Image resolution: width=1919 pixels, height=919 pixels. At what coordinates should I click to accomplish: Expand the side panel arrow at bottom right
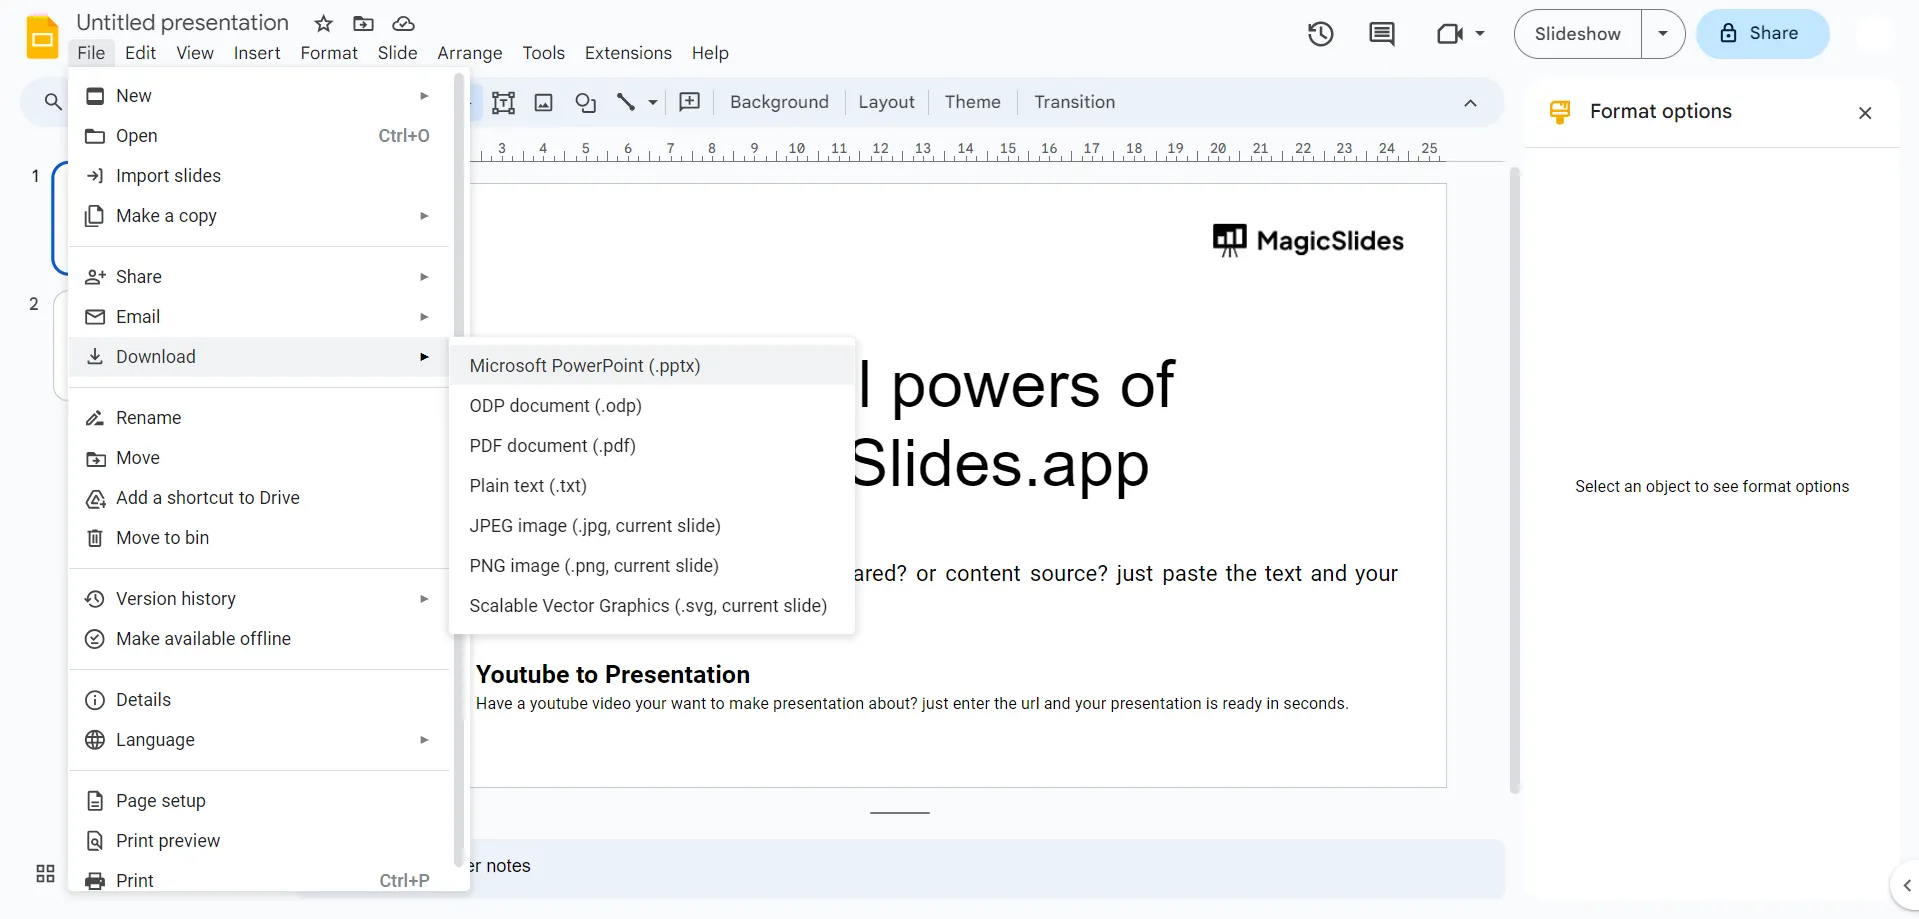tap(1905, 885)
